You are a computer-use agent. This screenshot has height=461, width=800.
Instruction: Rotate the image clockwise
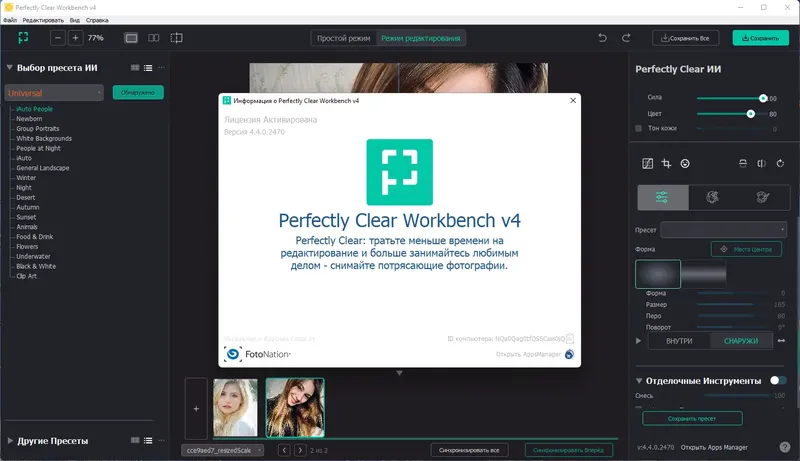[x=780, y=163]
